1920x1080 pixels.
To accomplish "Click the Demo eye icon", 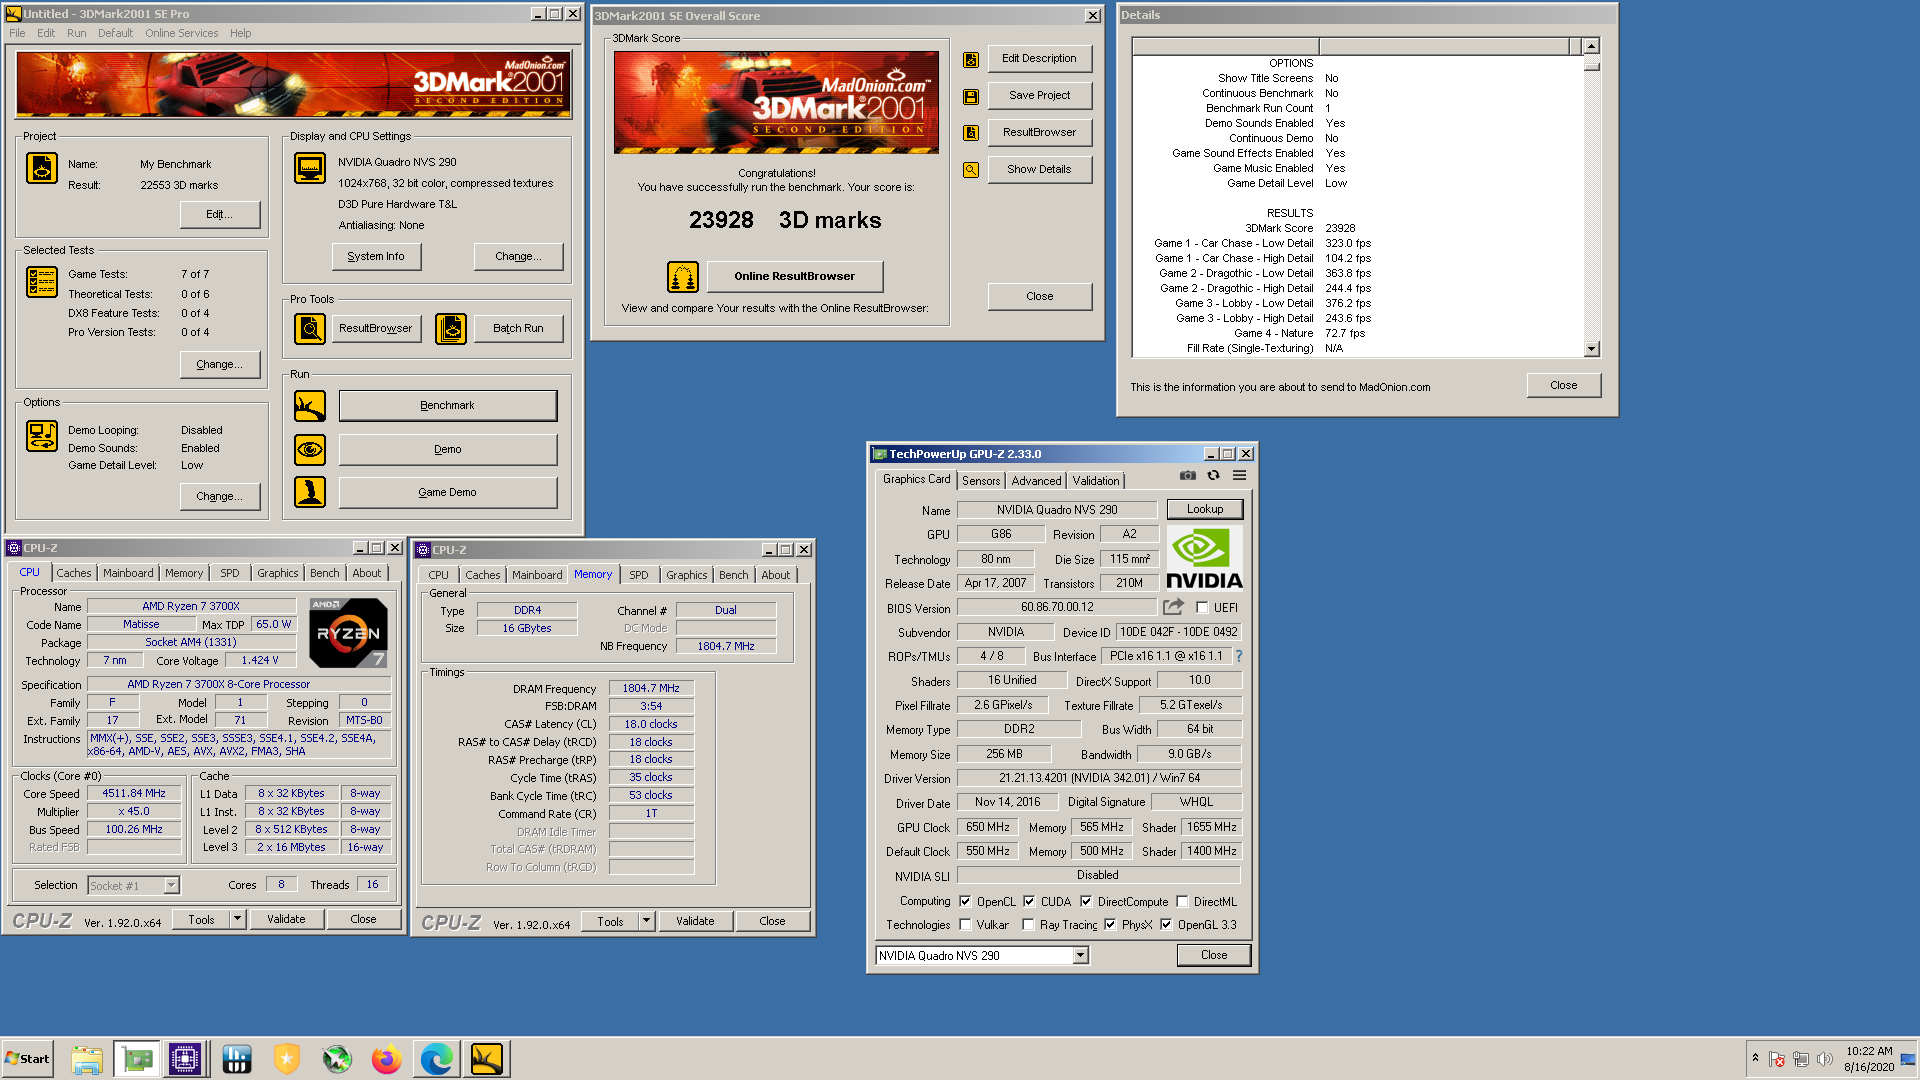I will [x=310, y=450].
